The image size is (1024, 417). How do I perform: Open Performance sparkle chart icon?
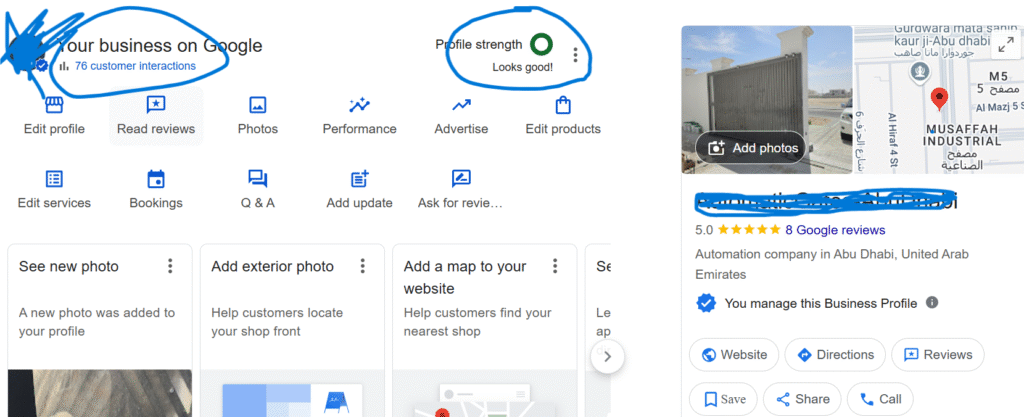359,105
